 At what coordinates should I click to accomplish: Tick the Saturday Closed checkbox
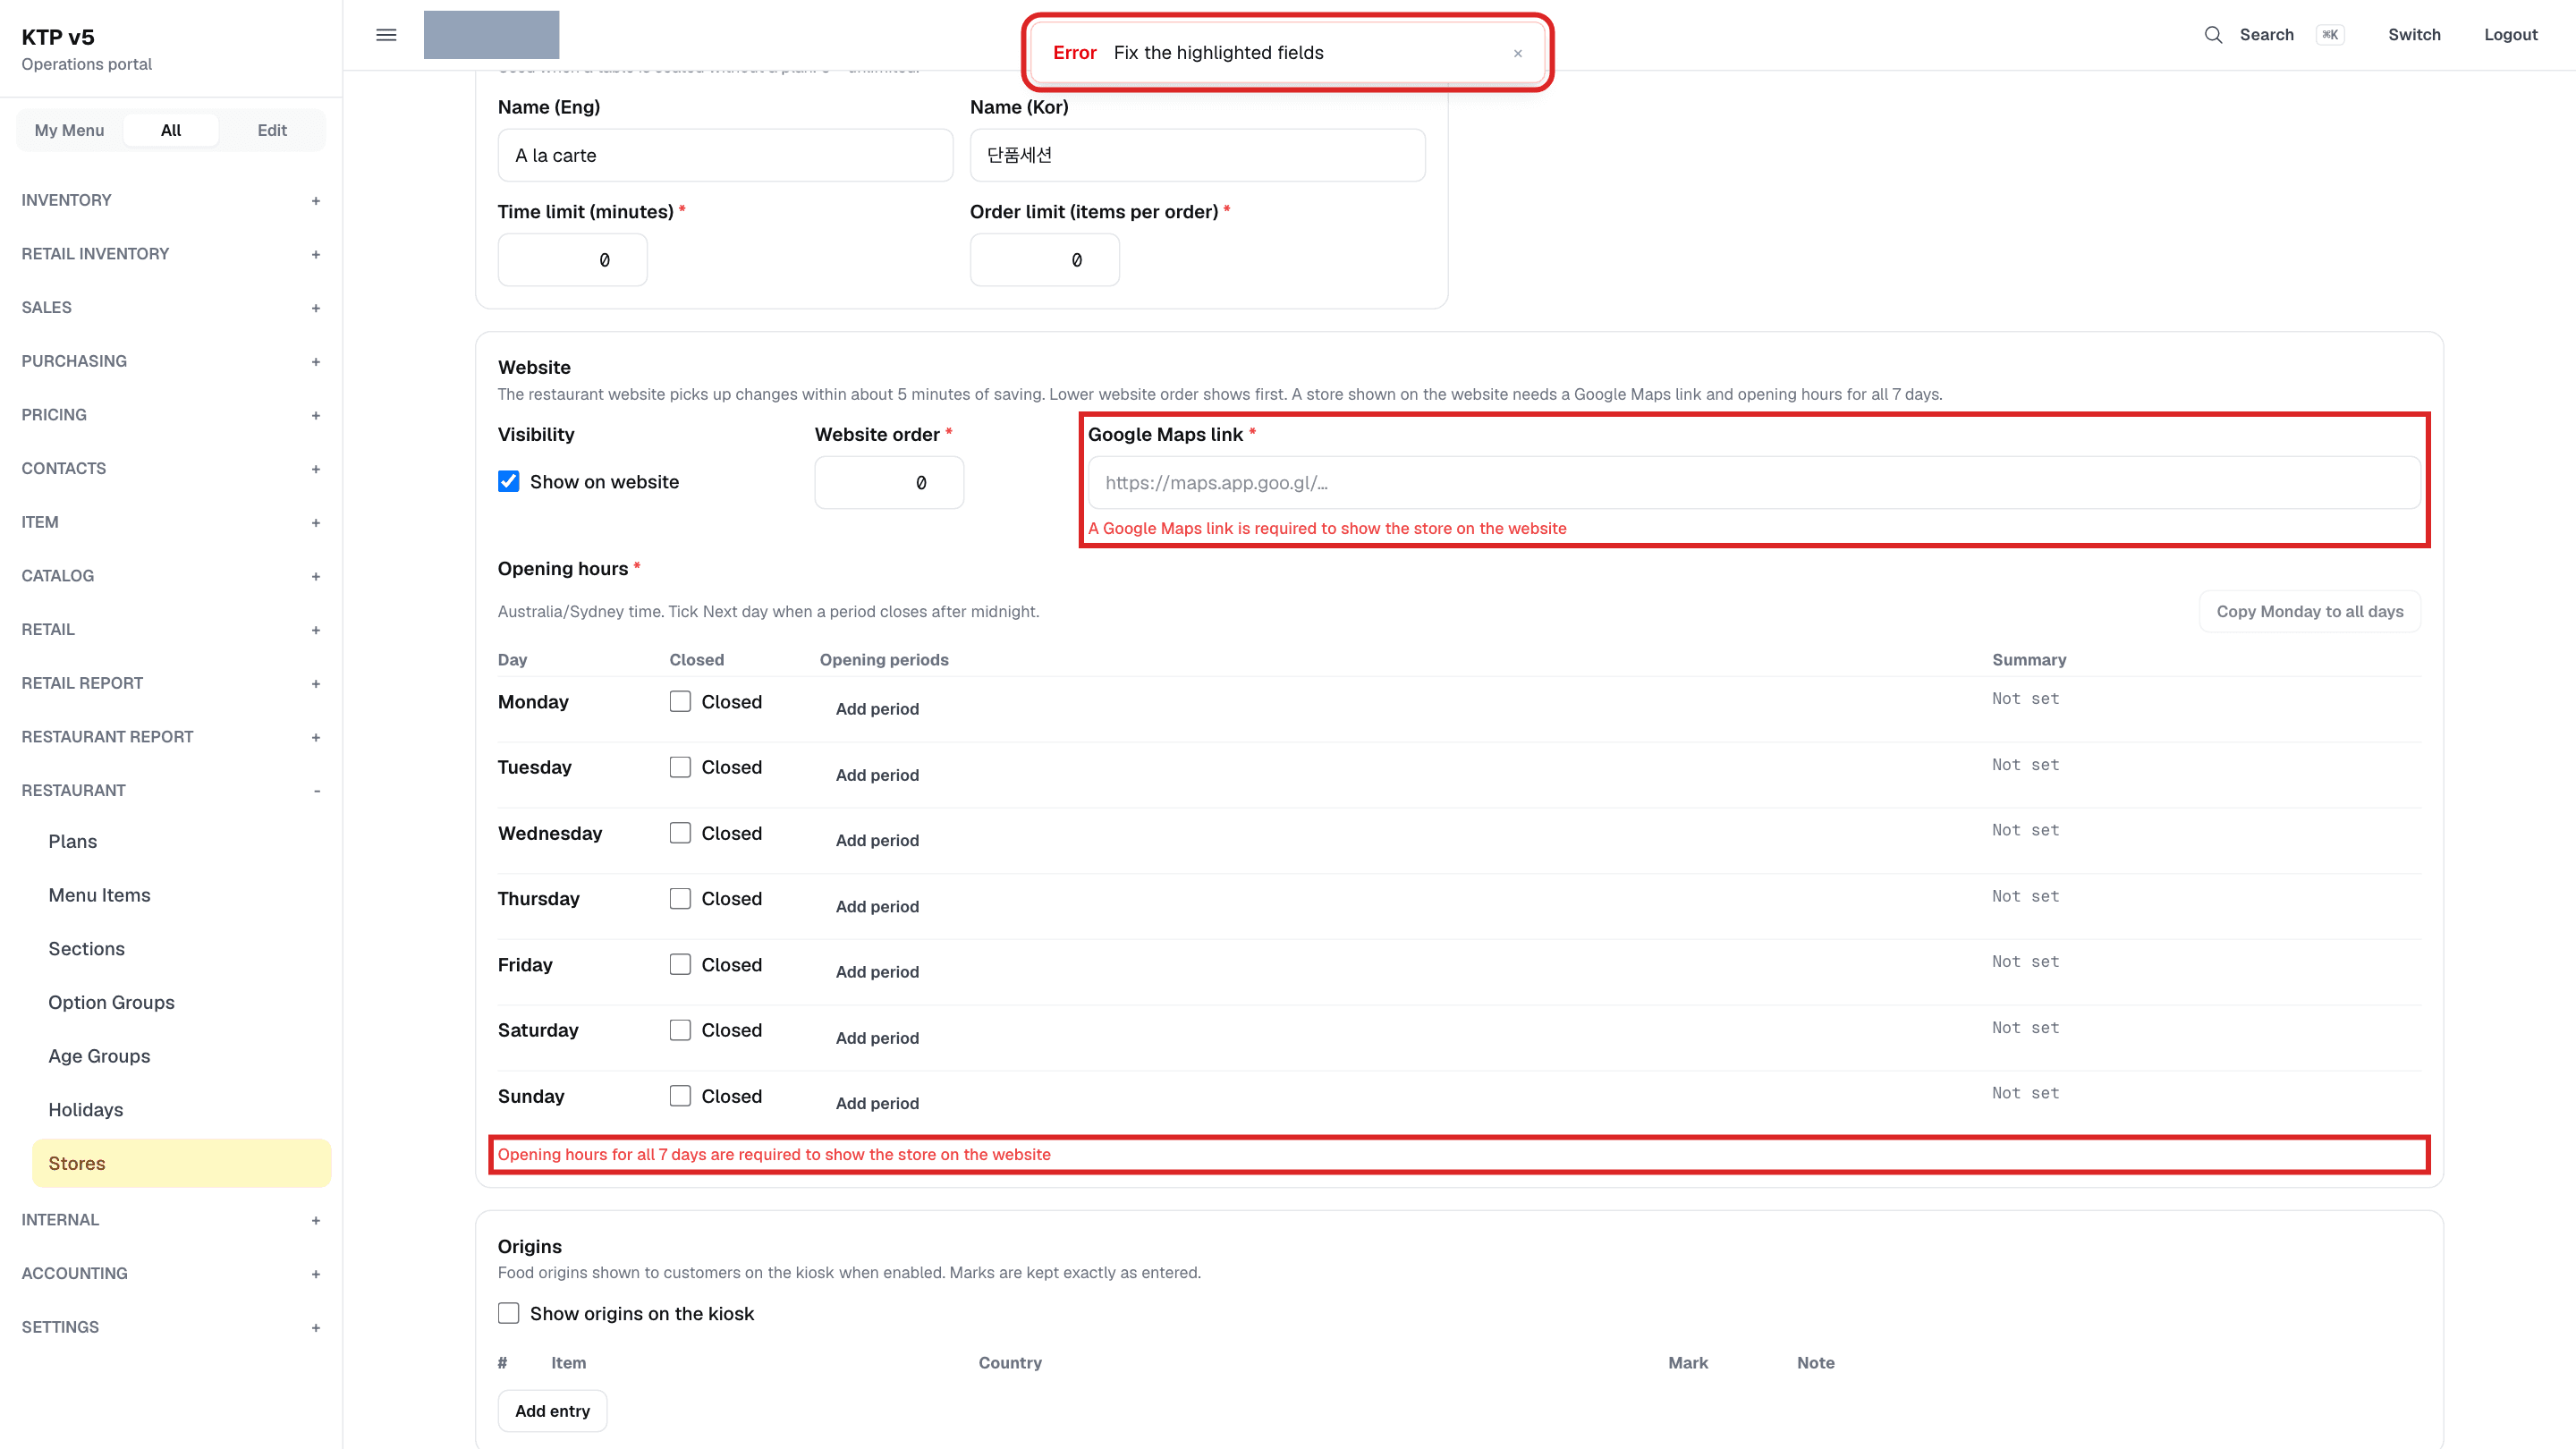[x=680, y=1030]
